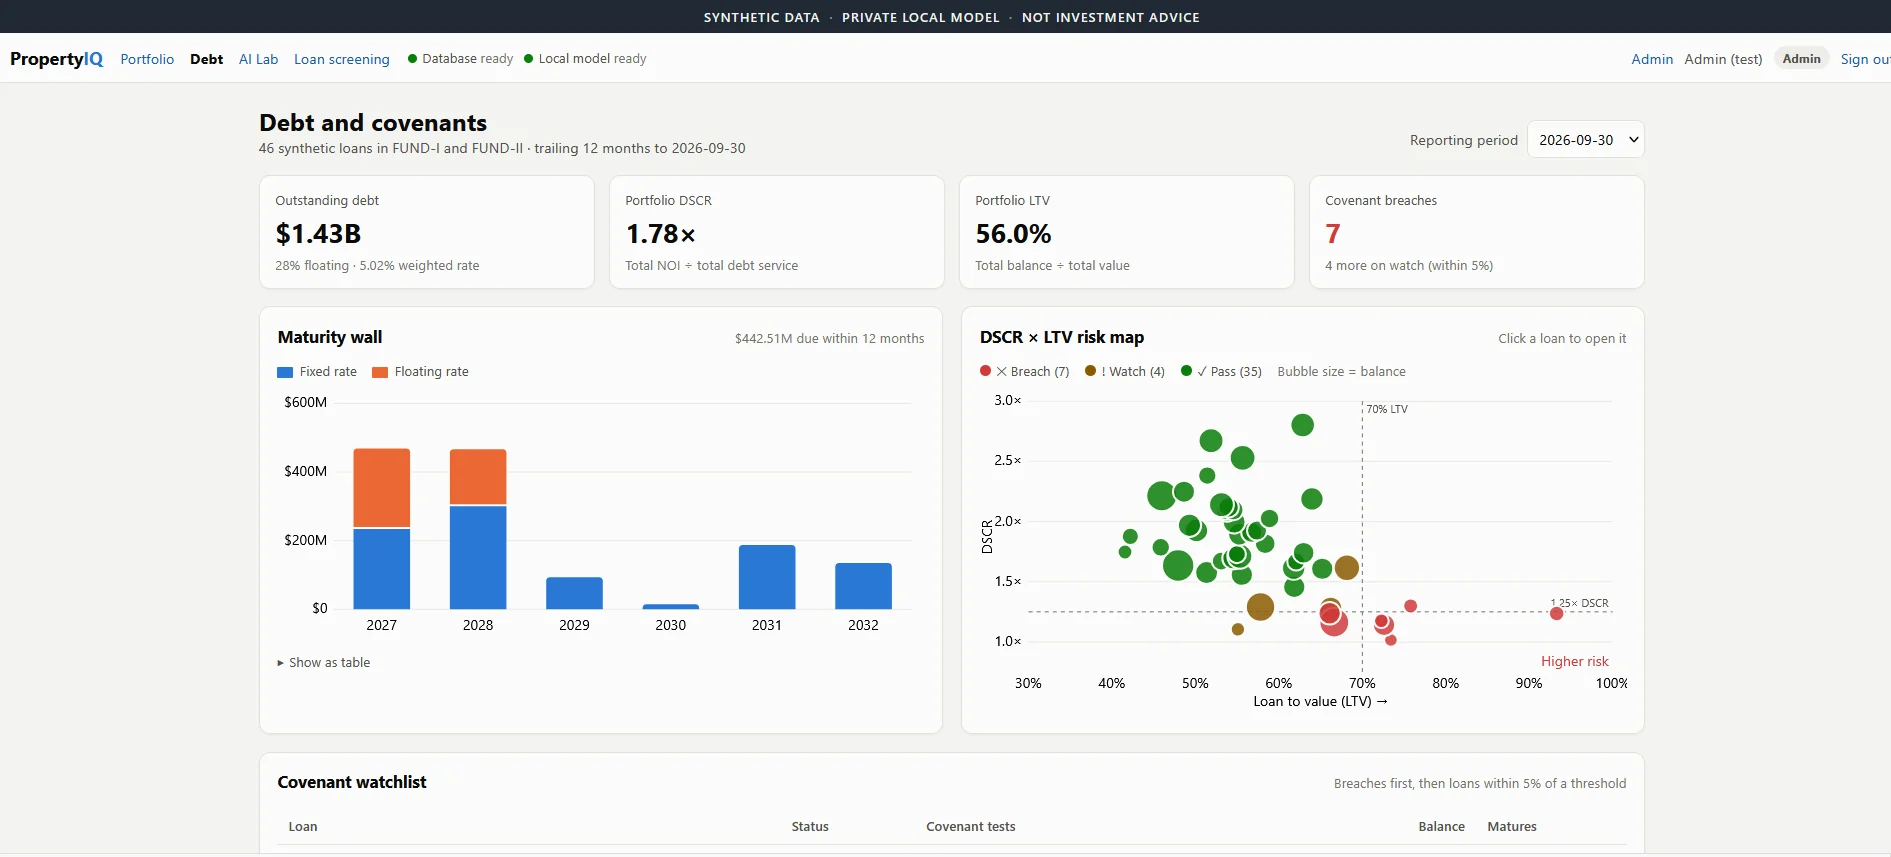Click the Local model ready status indicator
1891x857 pixels.
pos(585,59)
